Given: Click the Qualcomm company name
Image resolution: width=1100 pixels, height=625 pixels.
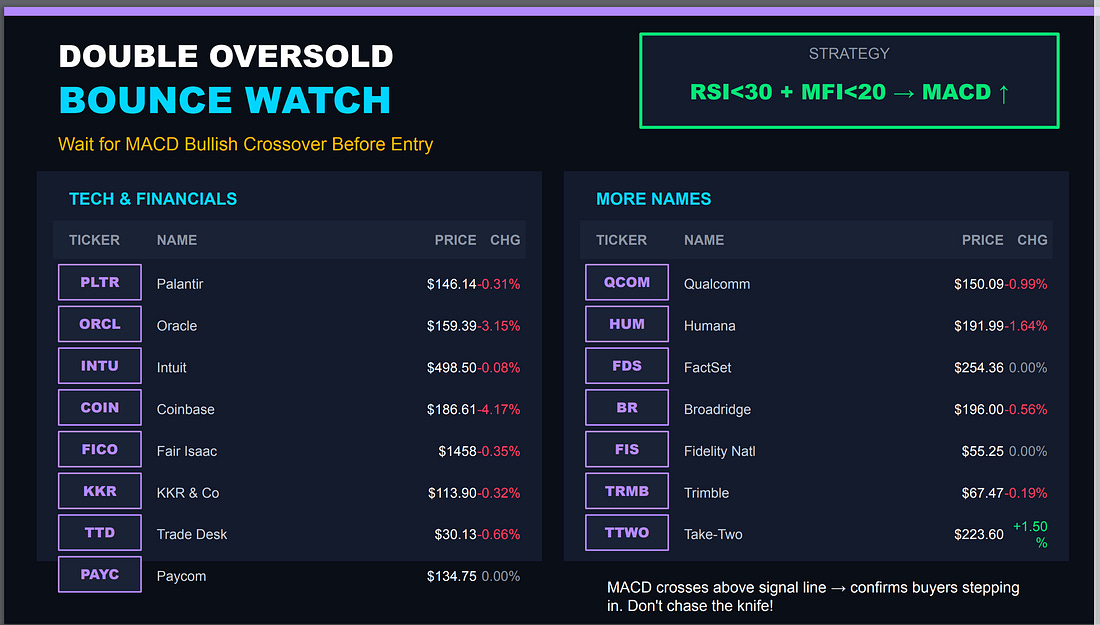Looking at the screenshot, I should 717,284.
